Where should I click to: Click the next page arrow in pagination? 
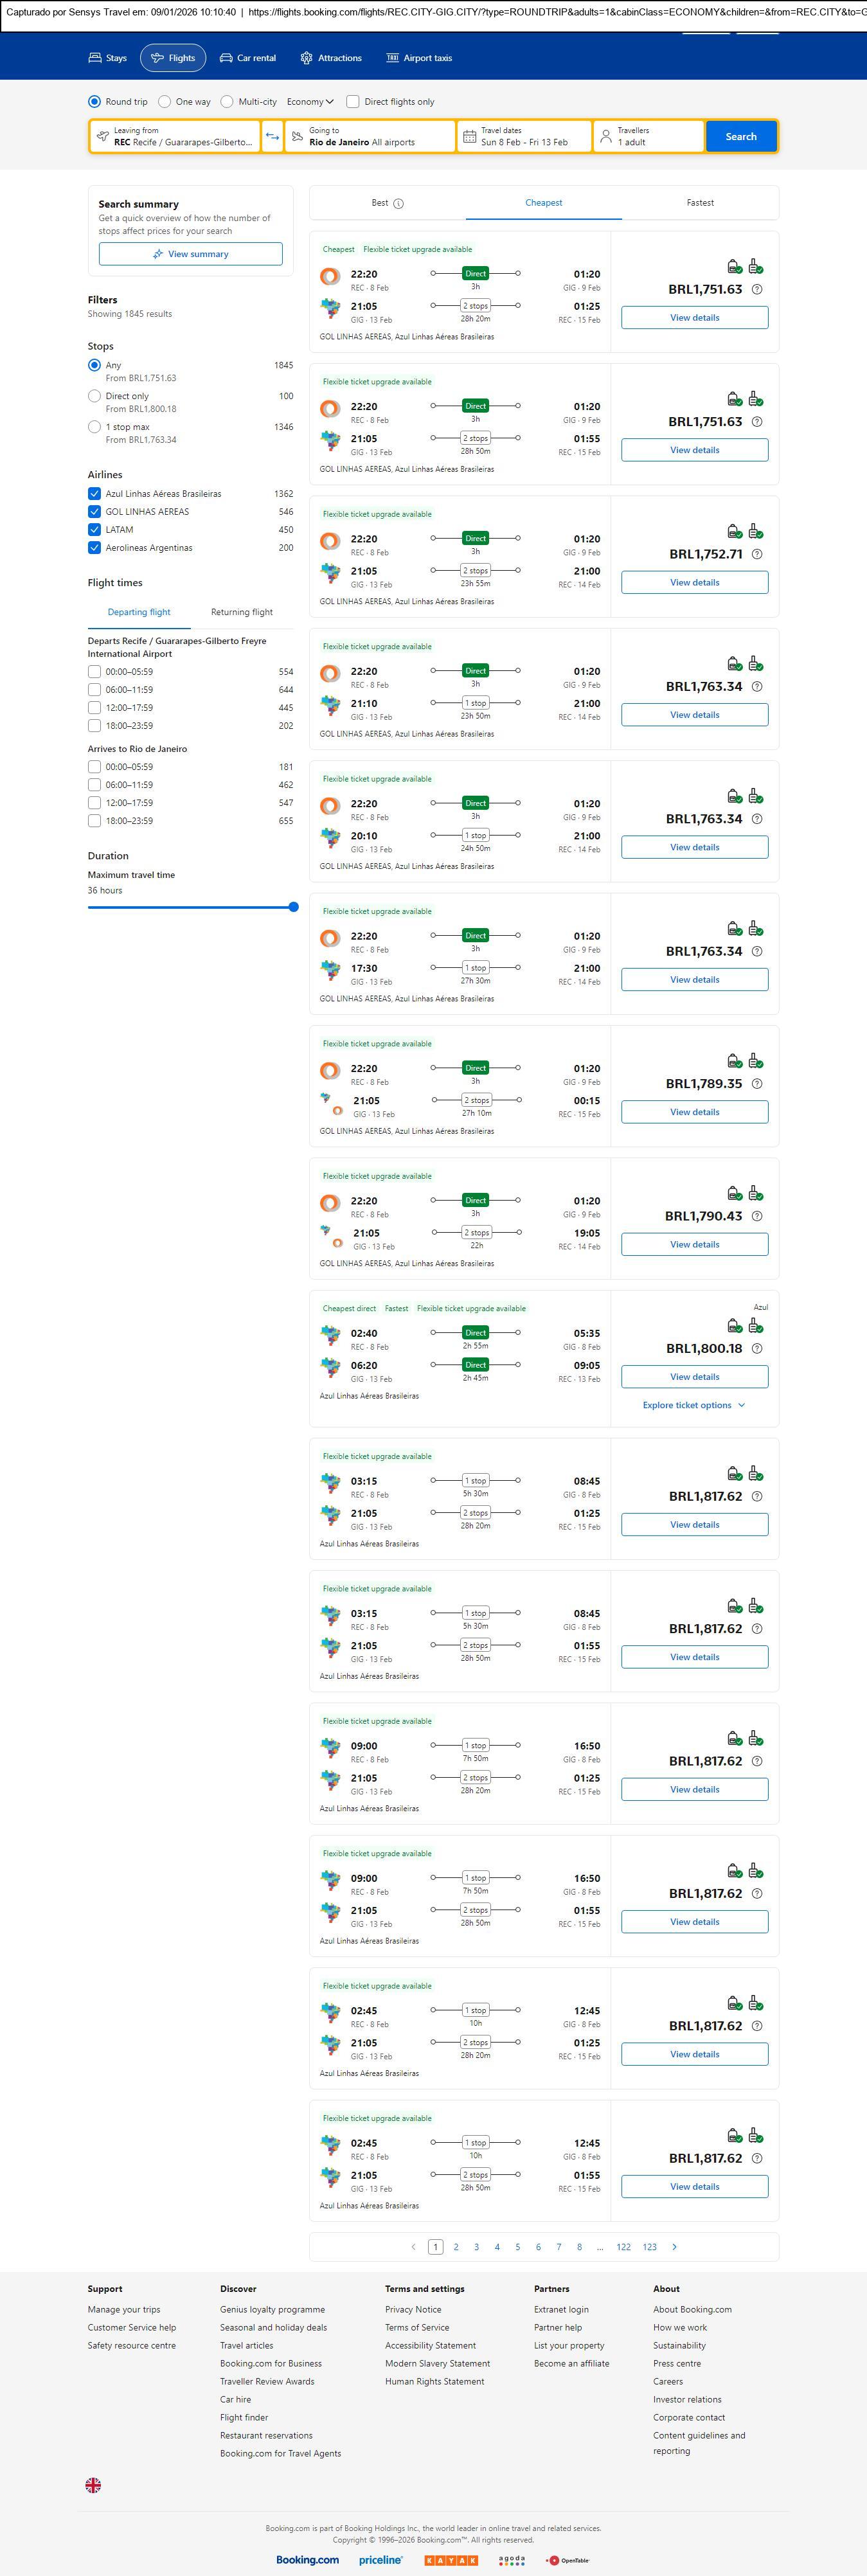tap(675, 2247)
